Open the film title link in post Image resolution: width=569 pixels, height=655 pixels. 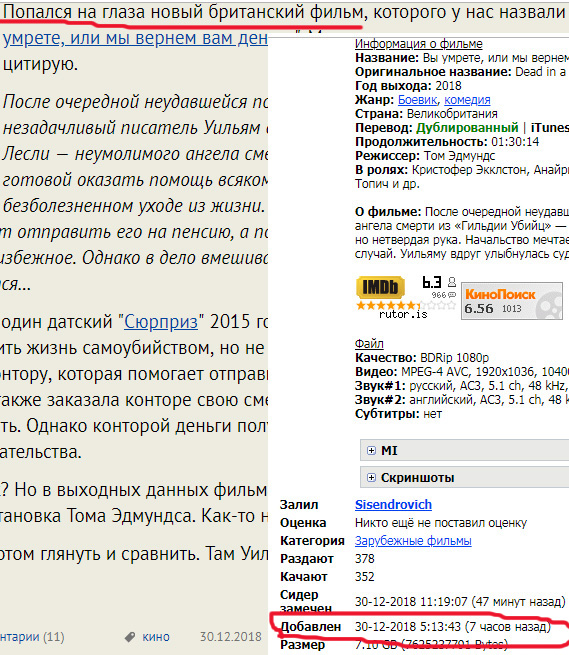point(135,38)
